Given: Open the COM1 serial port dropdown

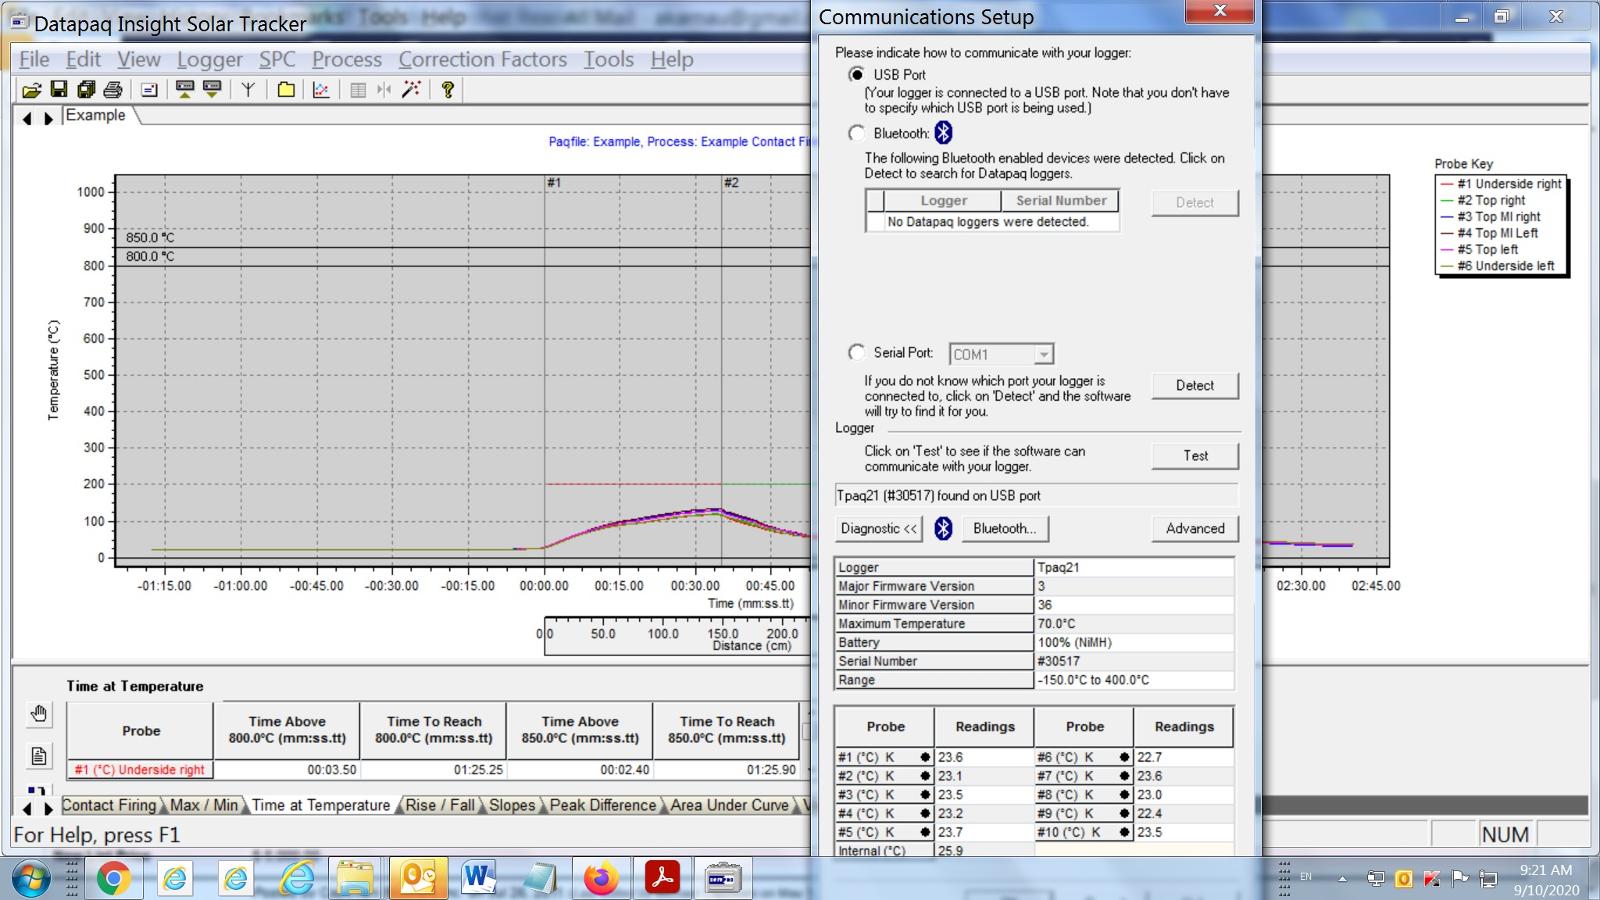Looking at the screenshot, I should (x=1043, y=354).
